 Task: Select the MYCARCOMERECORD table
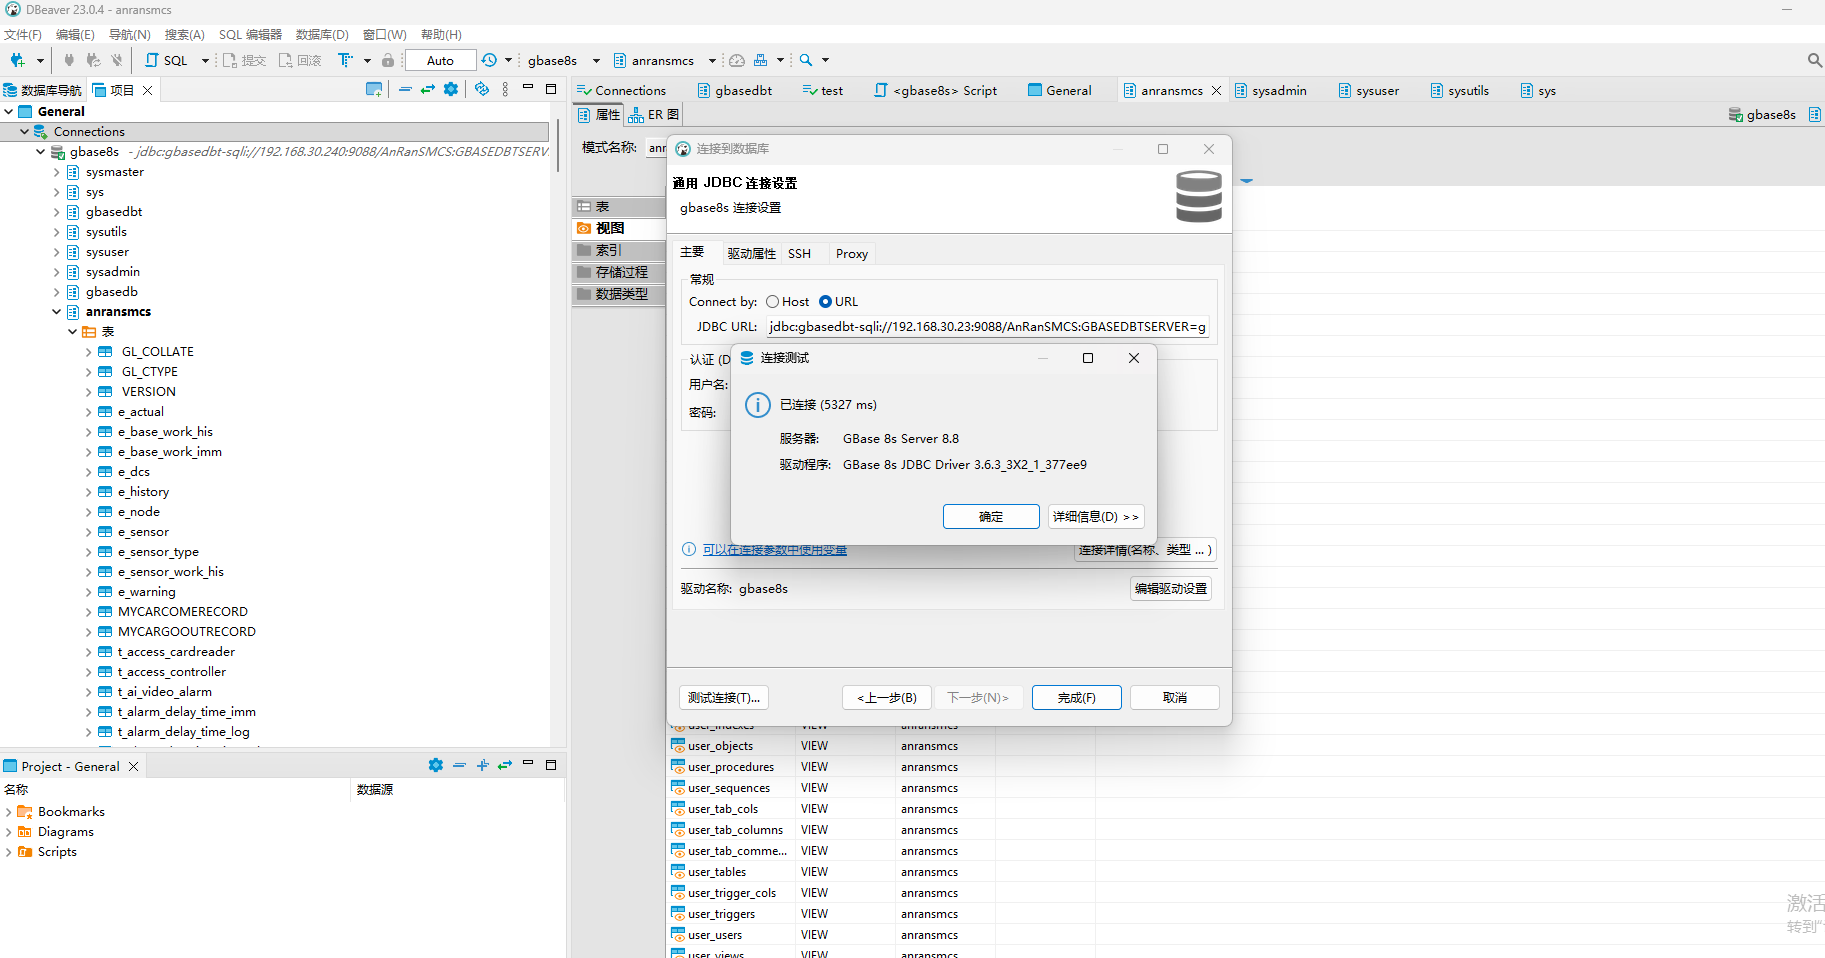point(183,612)
